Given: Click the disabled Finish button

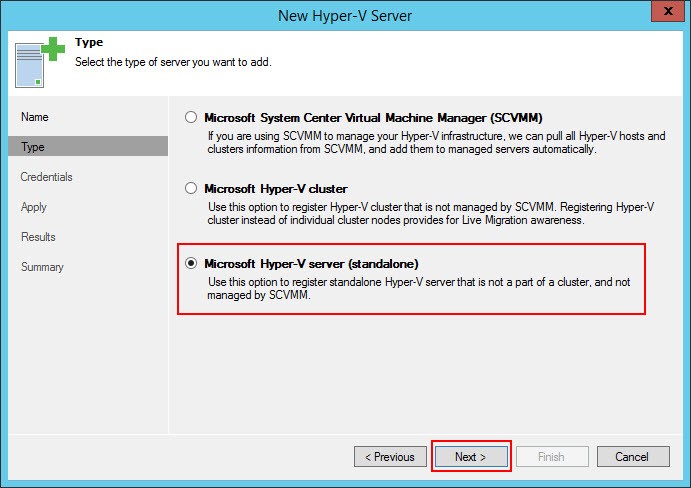Looking at the screenshot, I should (x=552, y=456).
